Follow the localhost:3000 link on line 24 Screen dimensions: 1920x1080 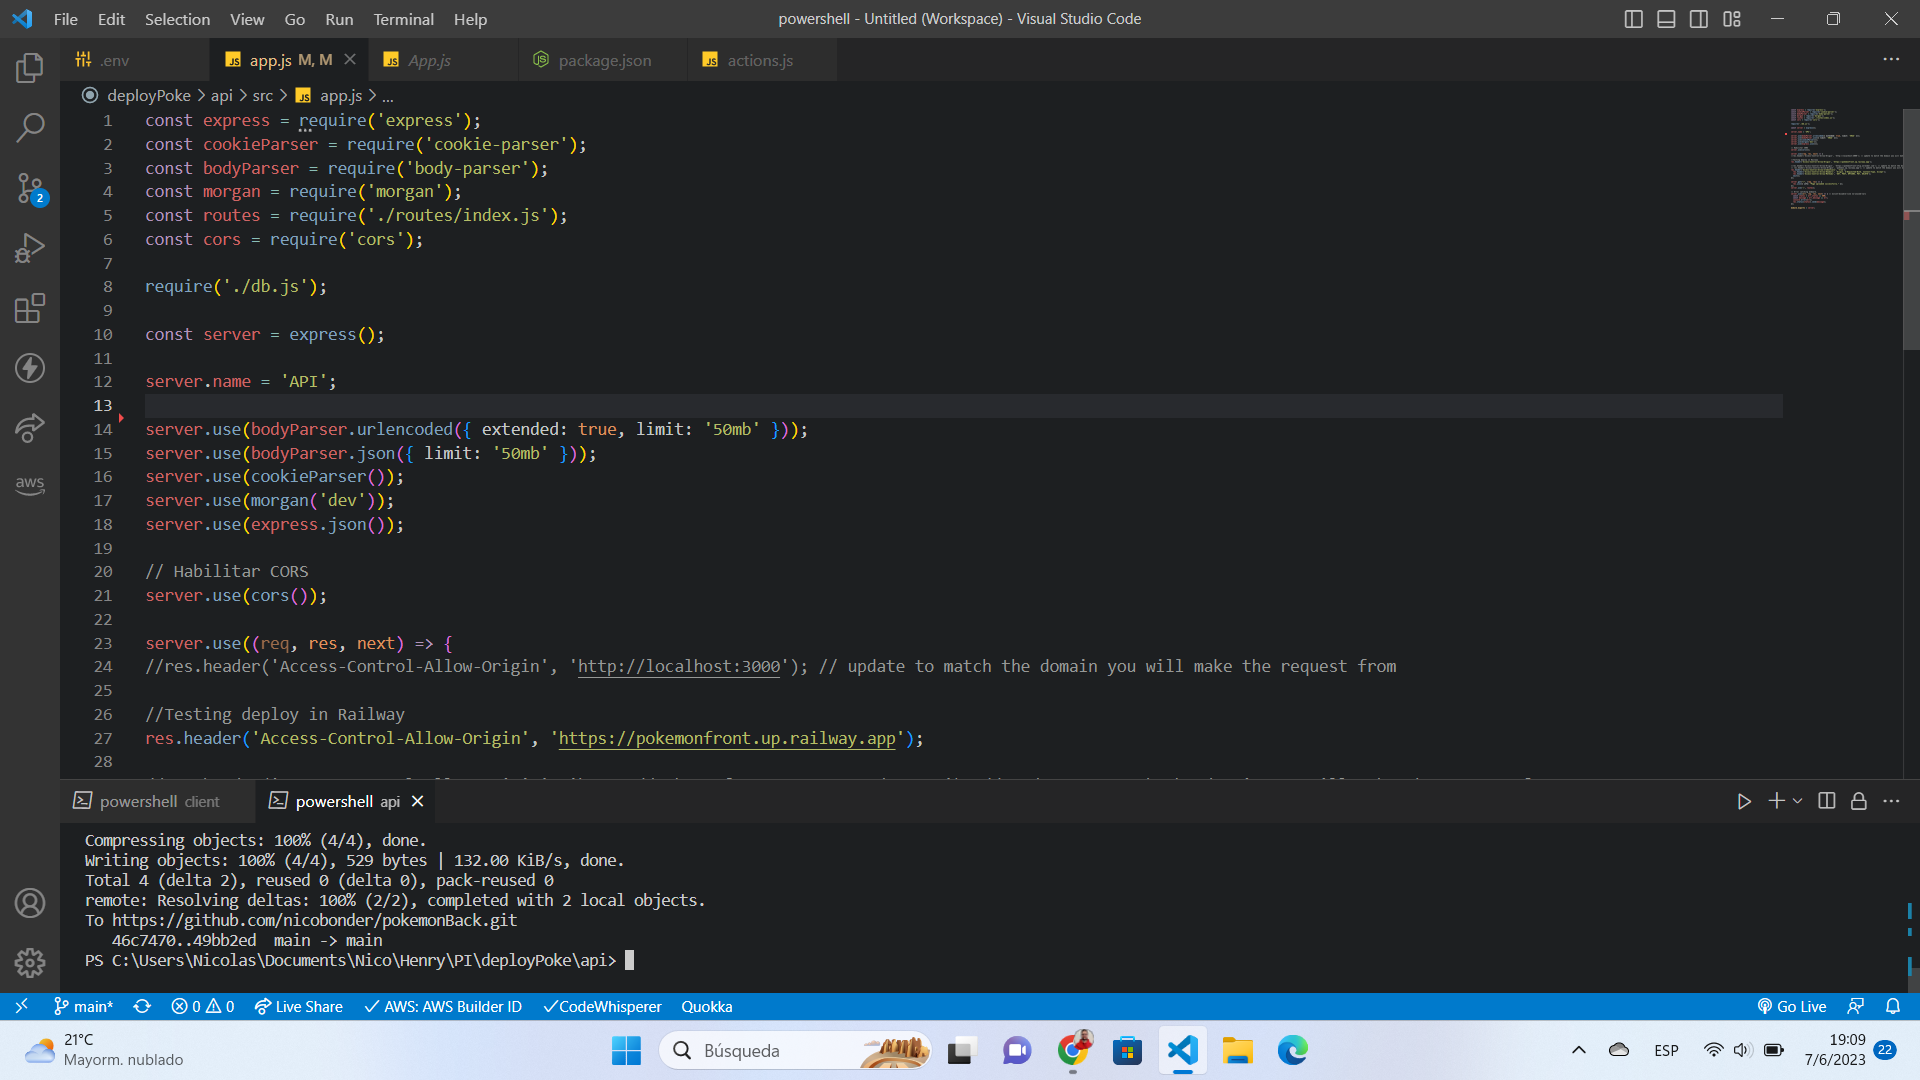click(x=679, y=666)
